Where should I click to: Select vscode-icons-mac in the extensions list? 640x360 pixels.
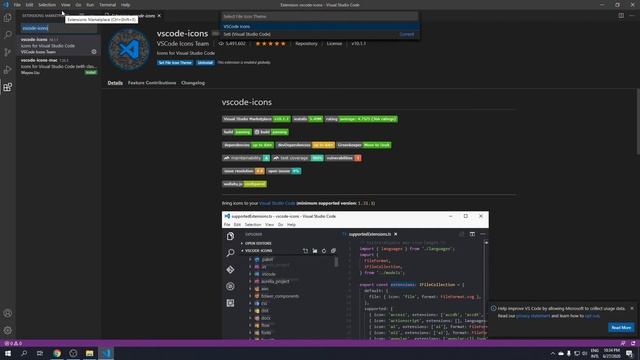[x=59, y=66]
